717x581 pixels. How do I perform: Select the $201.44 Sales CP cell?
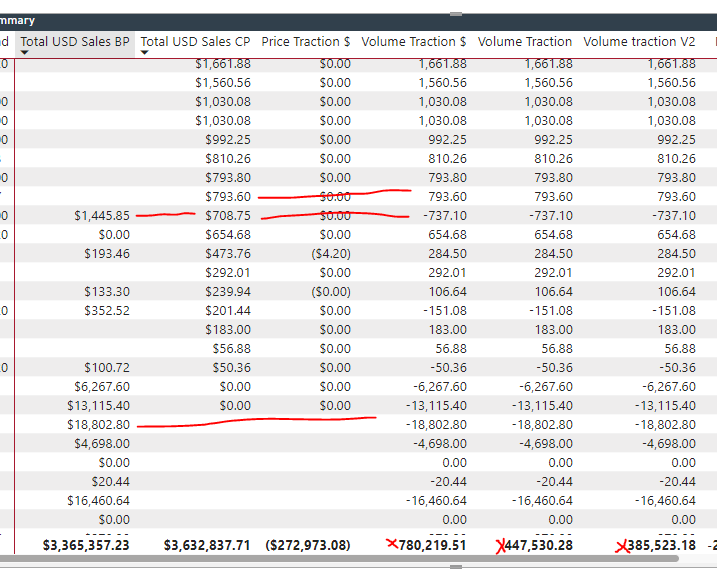tap(228, 311)
